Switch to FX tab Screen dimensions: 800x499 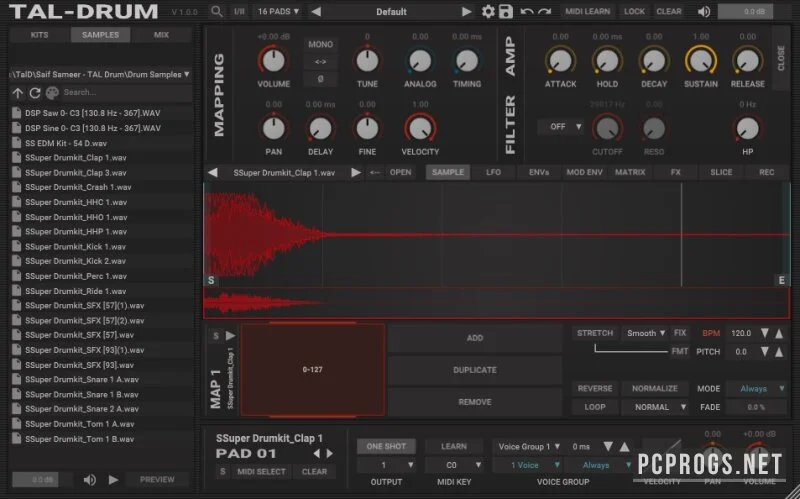coord(676,172)
